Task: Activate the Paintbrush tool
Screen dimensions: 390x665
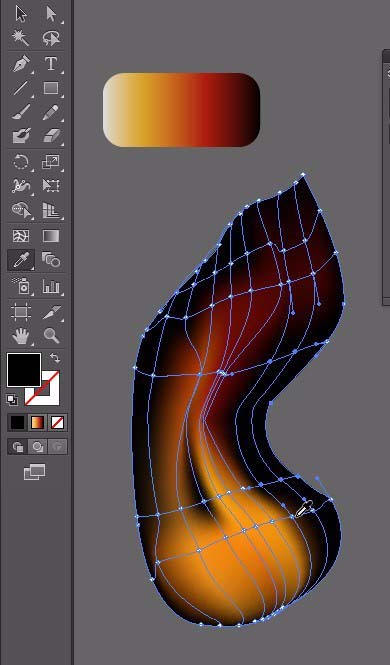Action: (21, 112)
